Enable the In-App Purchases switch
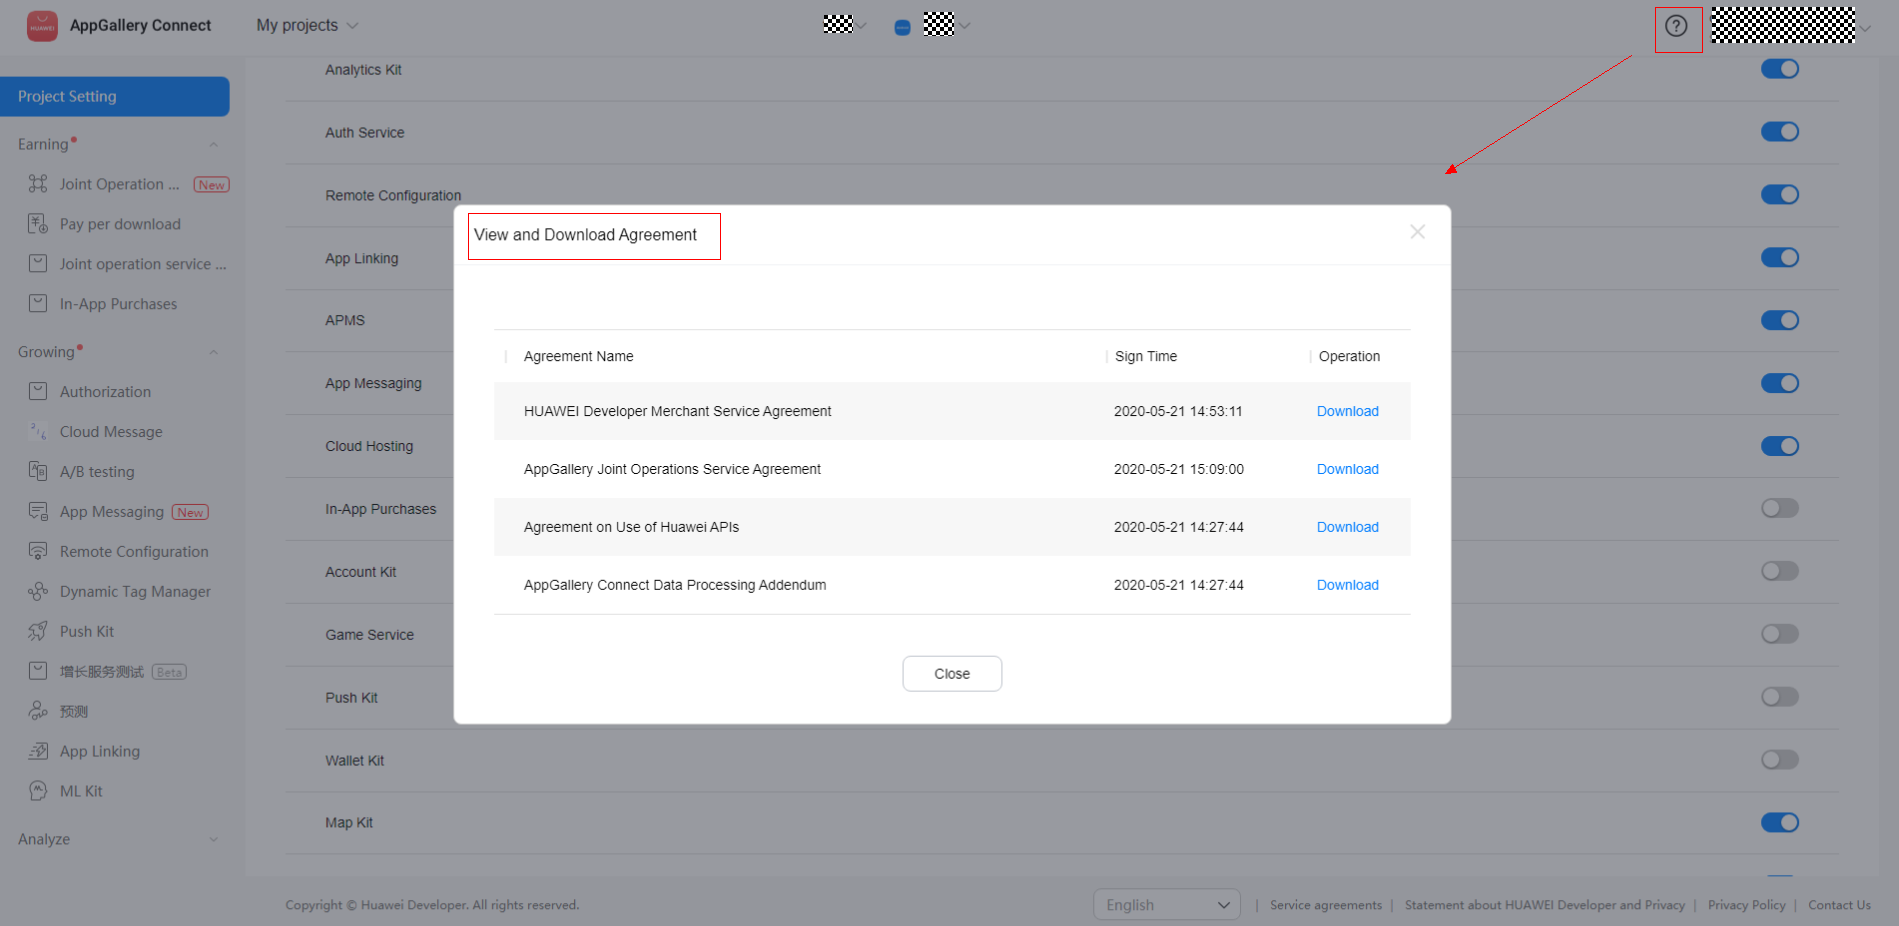This screenshot has width=1899, height=926. click(1780, 509)
